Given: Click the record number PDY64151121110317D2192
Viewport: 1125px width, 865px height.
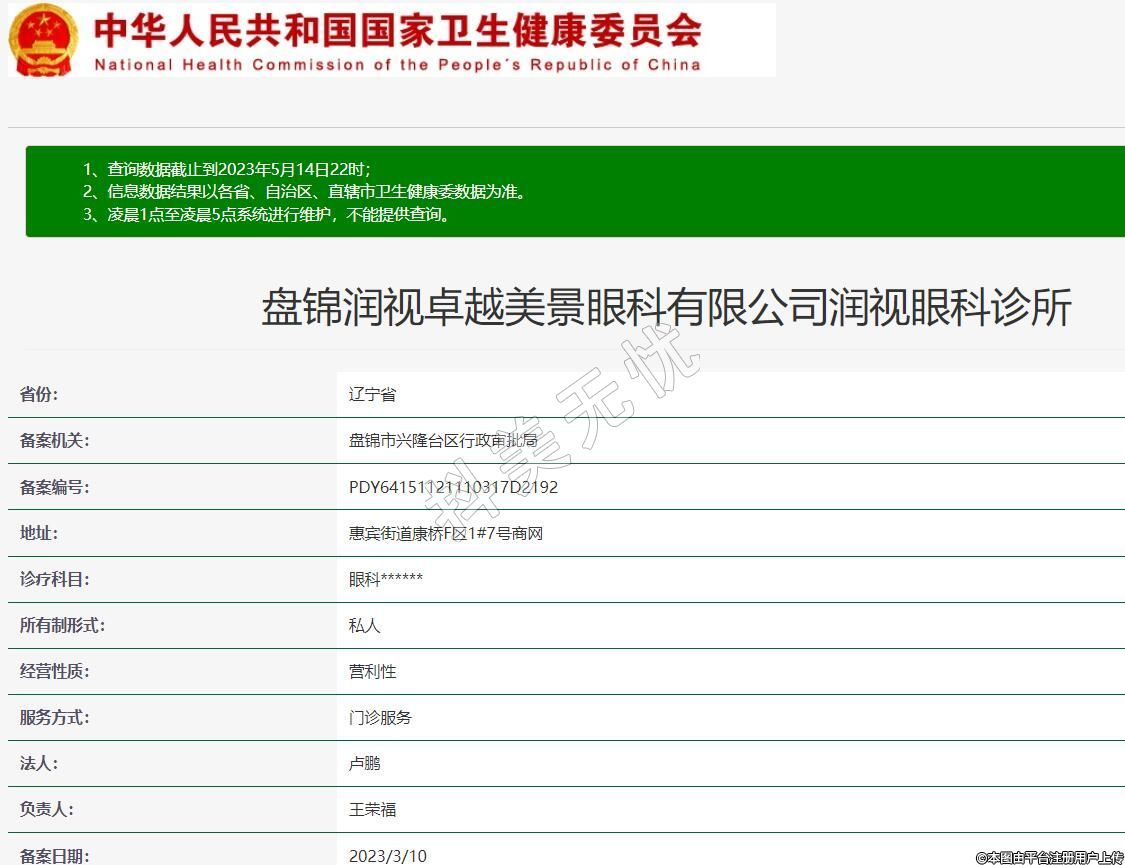Looking at the screenshot, I should pos(453,488).
